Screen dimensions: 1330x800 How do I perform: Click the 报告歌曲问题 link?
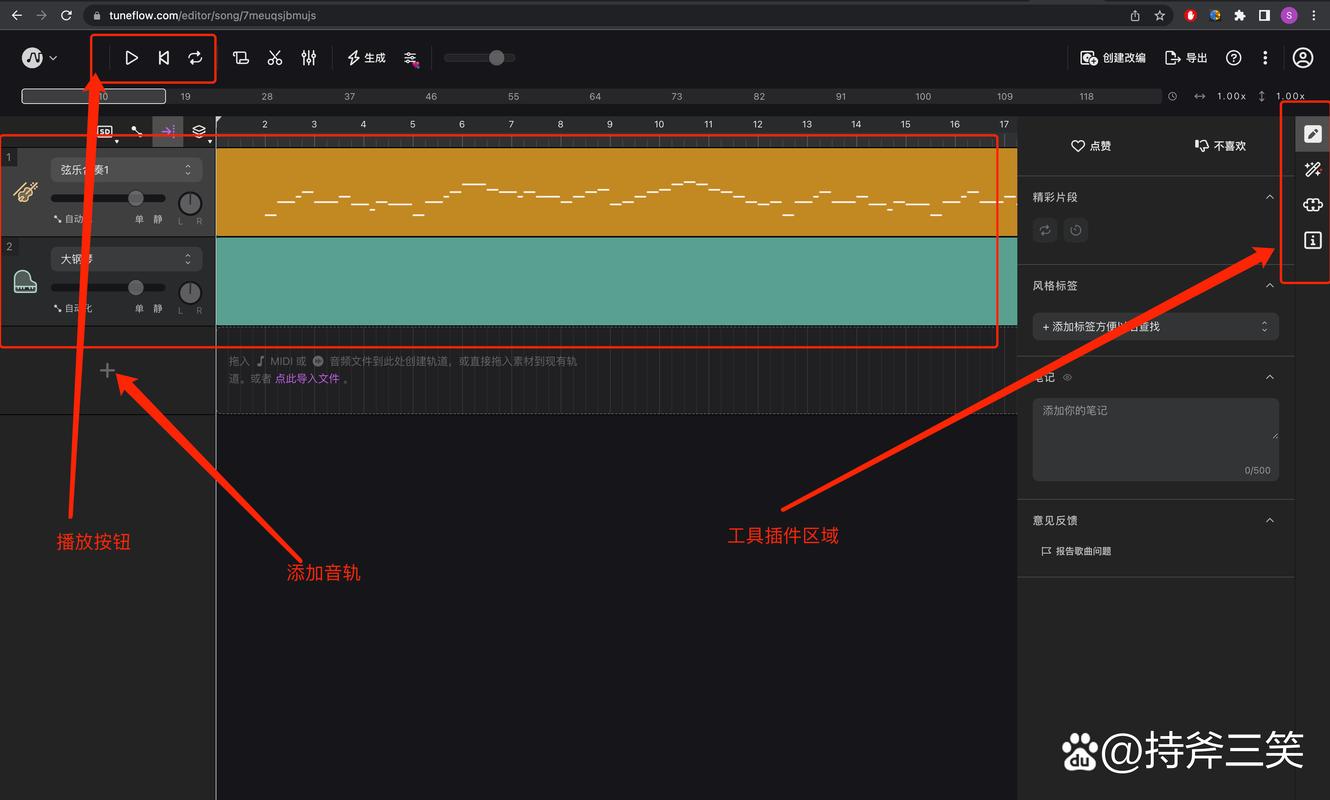(1076, 551)
